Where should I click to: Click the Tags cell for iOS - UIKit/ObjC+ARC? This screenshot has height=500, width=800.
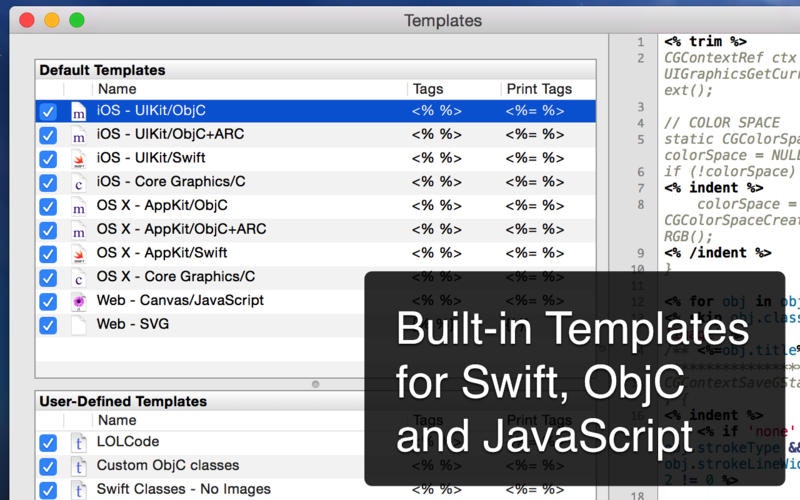[x=437, y=134]
